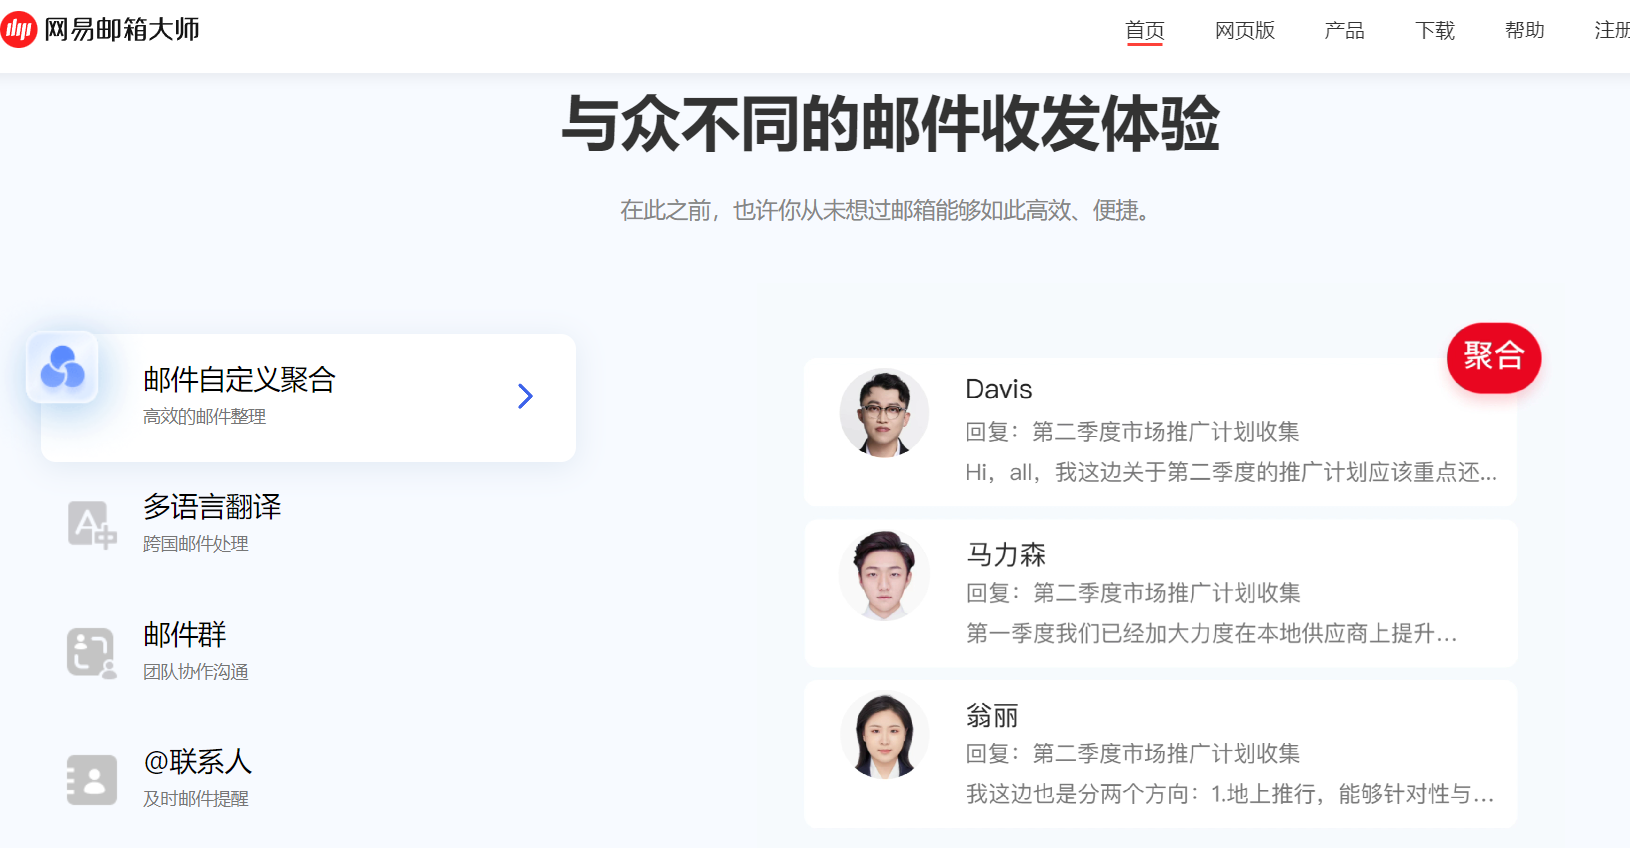The image size is (1630, 848).
Task: Open the 产品 nav menu
Action: [1344, 31]
